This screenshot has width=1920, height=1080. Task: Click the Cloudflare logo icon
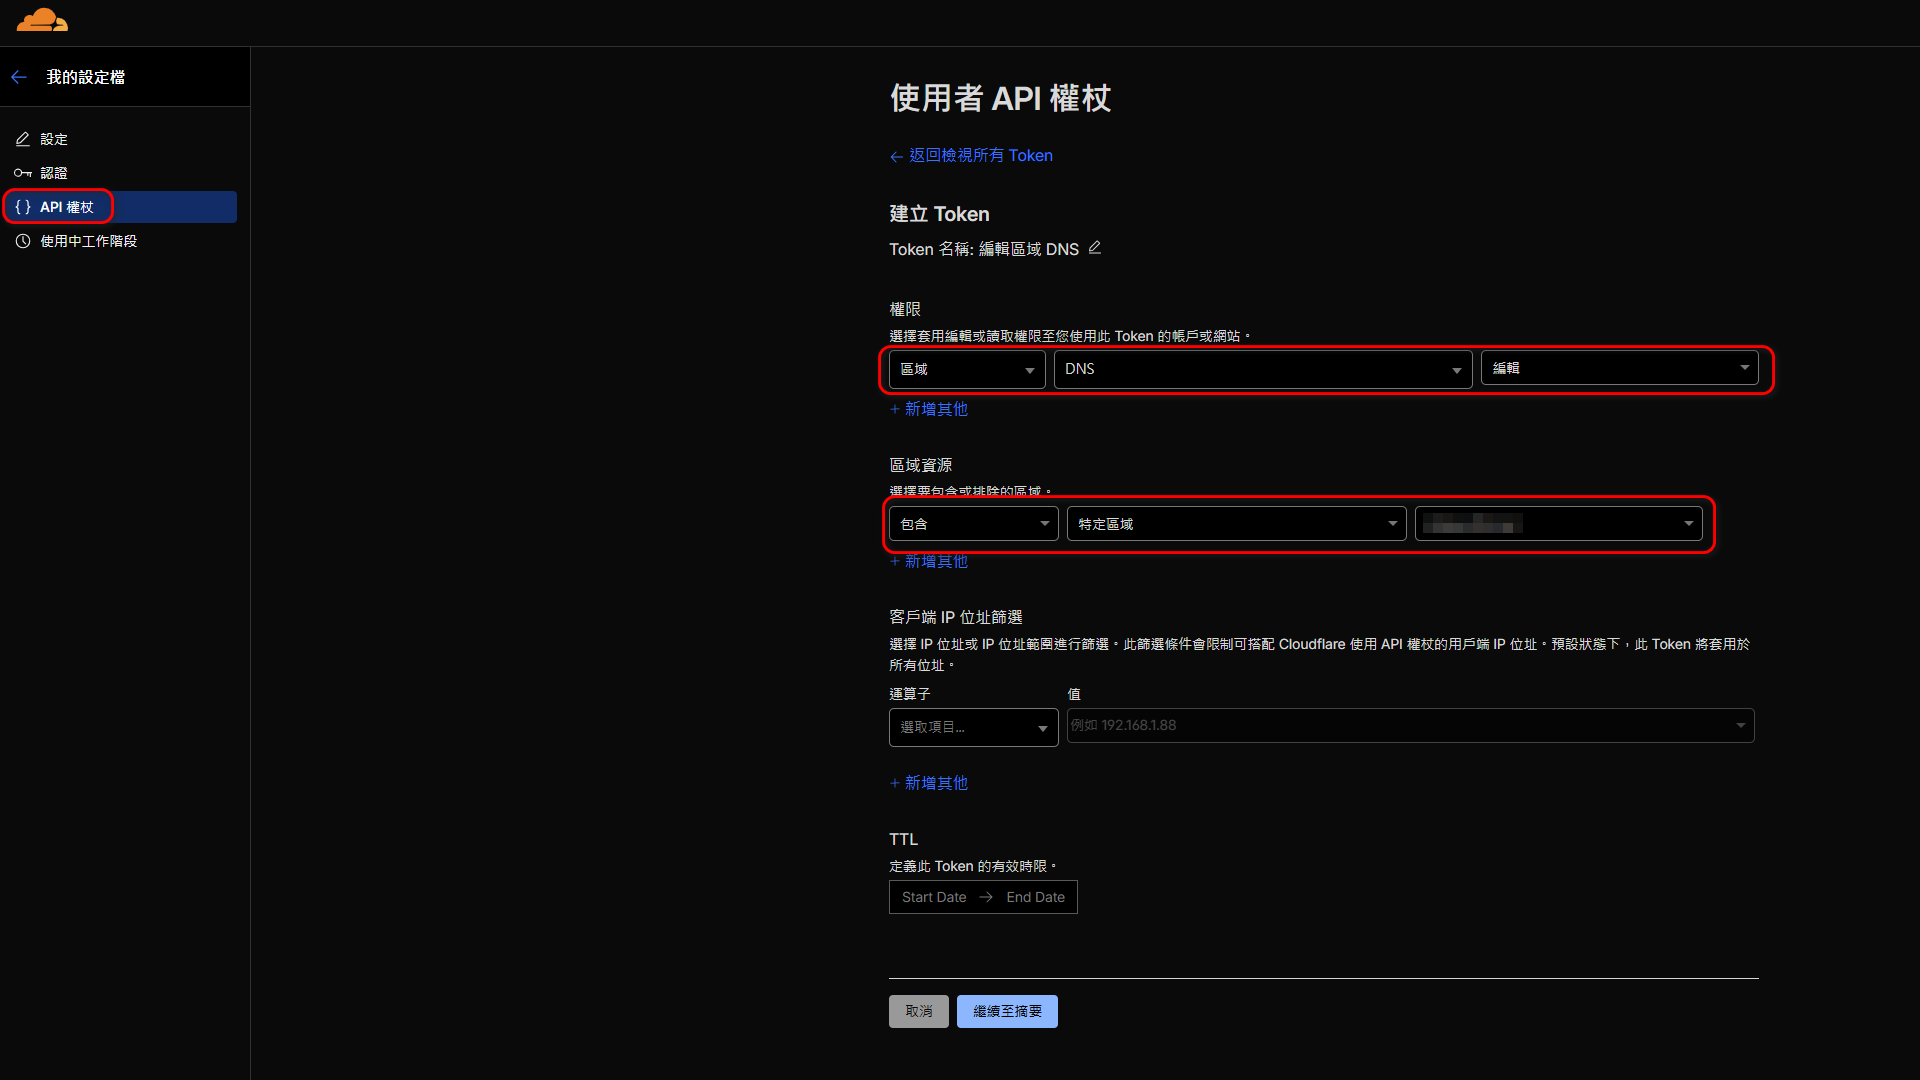click(42, 20)
